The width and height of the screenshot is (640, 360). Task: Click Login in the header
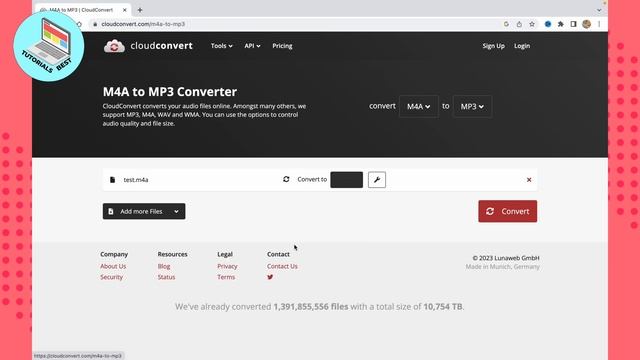pyautogui.click(x=522, y=46)
